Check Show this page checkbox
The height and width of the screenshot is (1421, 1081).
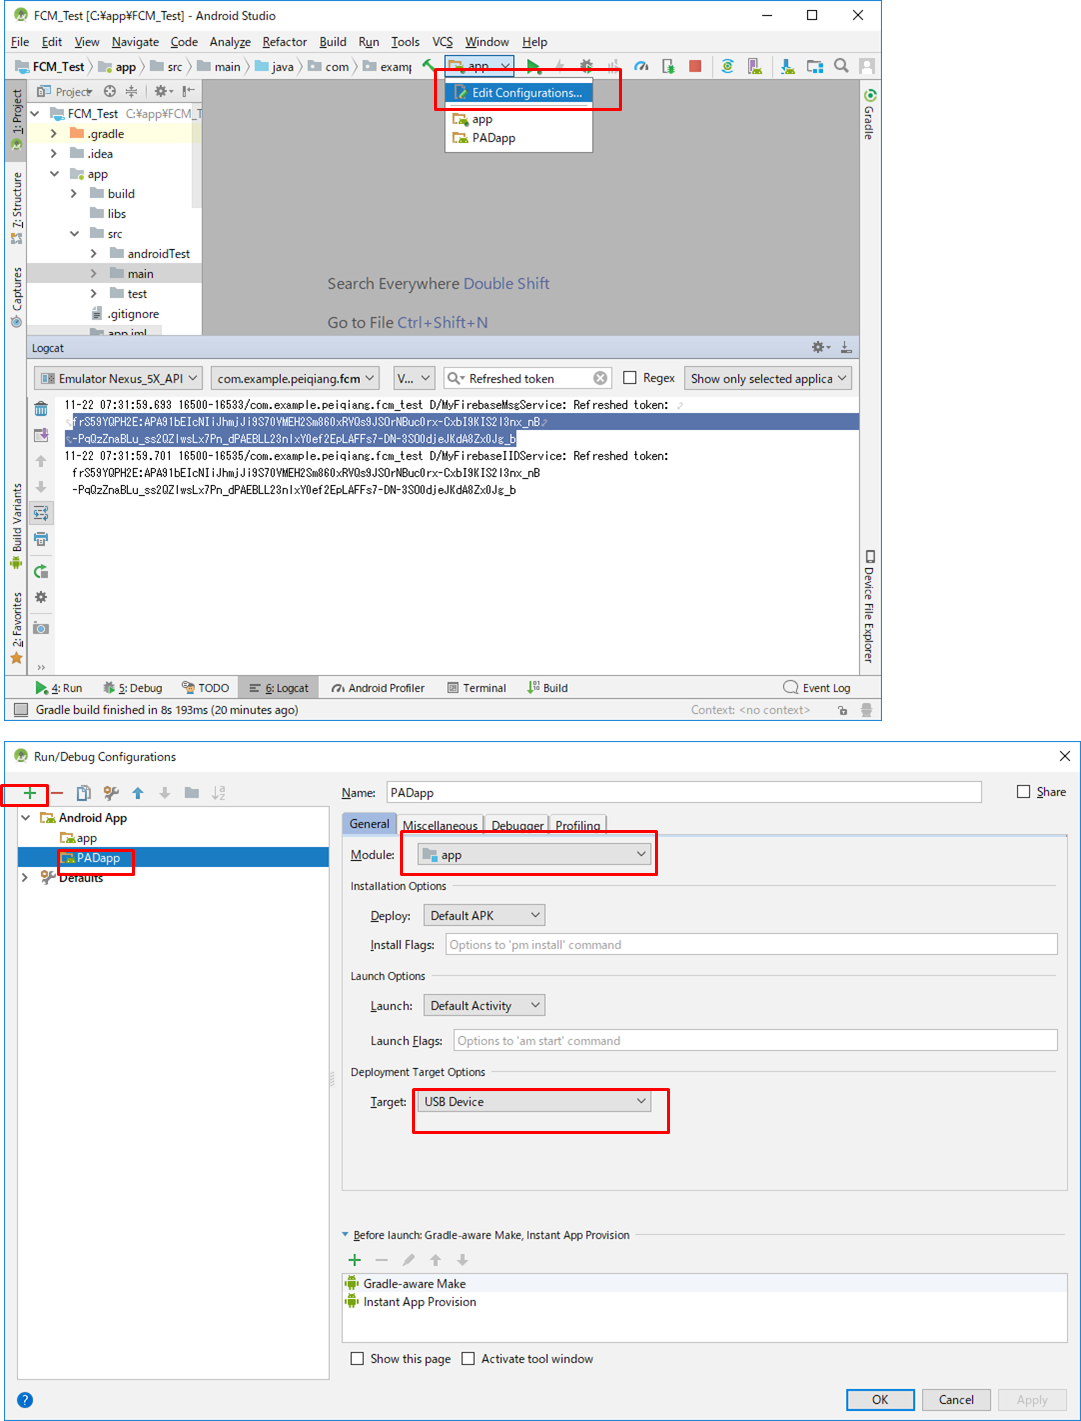point(357,1359)
